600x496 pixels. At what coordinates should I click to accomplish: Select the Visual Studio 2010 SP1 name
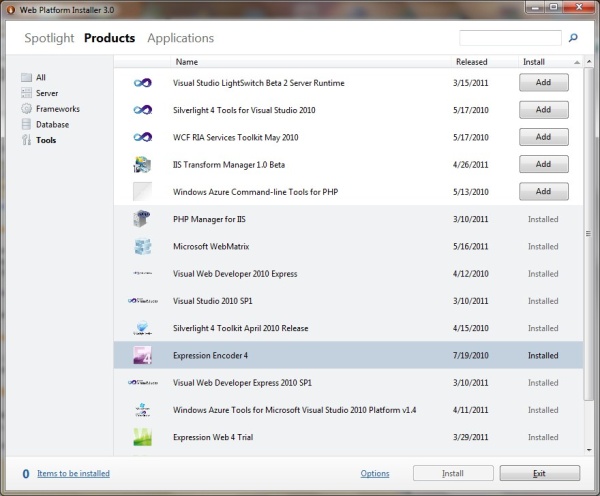coord(213,301)
